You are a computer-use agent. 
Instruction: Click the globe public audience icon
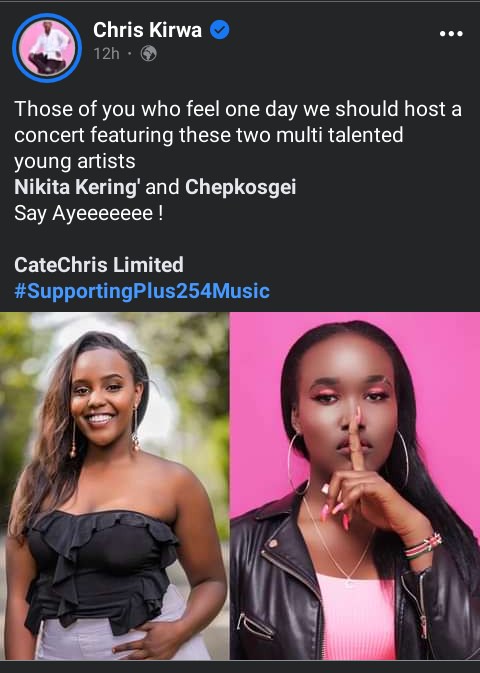pyautogui.click(x=149, y=54)
